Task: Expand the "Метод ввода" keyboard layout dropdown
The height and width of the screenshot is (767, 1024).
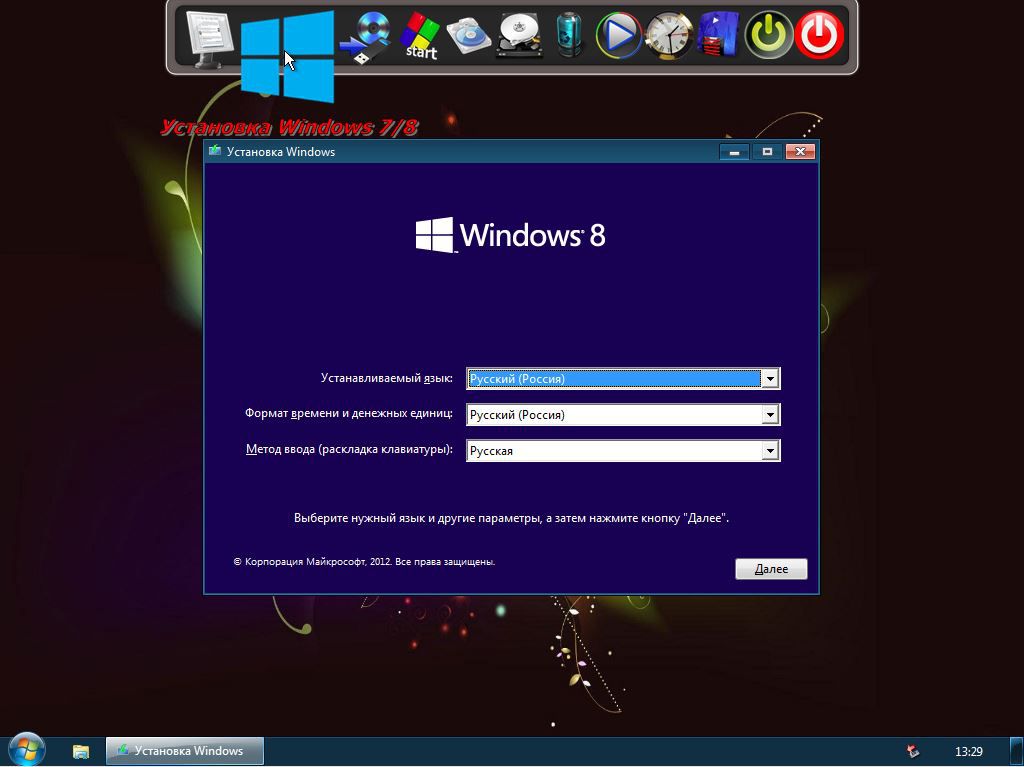Action: 771,450
